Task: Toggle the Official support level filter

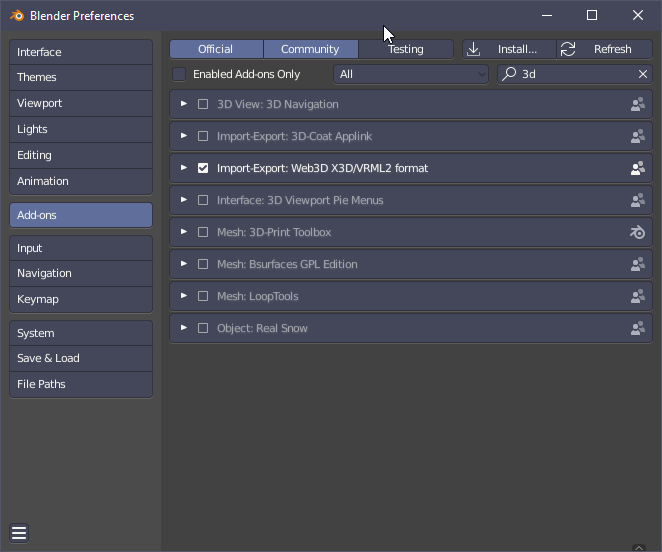Action: point(216,49)
